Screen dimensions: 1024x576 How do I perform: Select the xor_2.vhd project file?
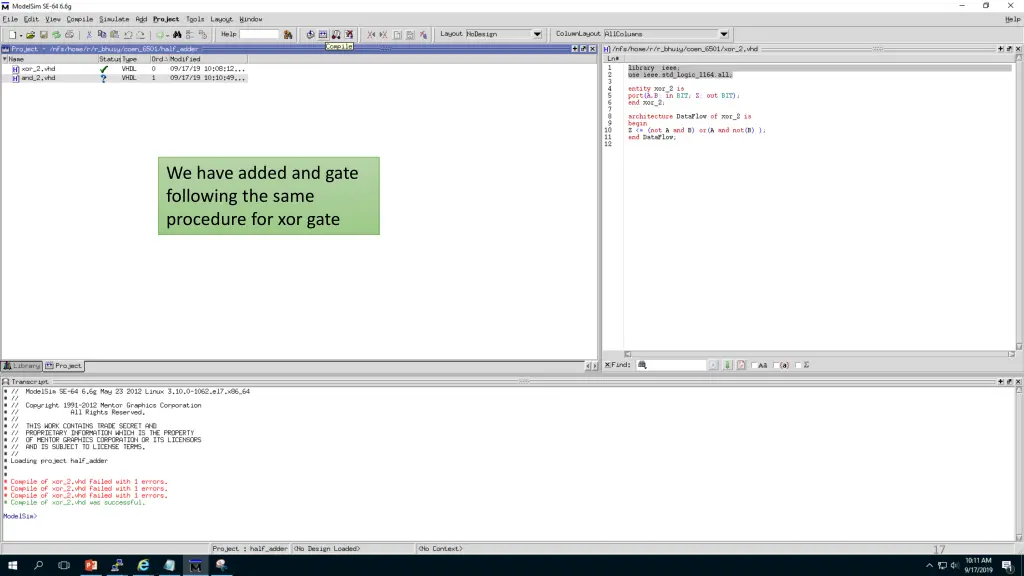[38, 69]
